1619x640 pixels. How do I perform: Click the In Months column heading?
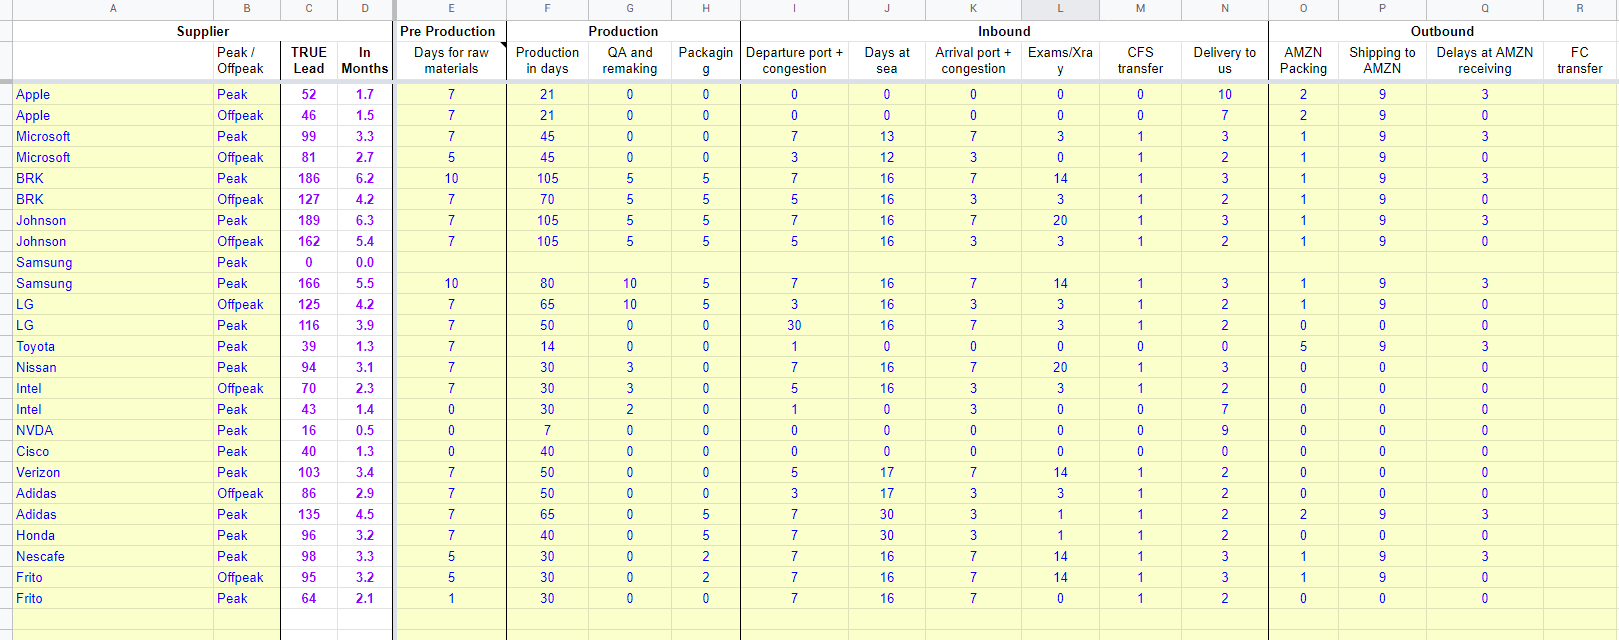(x=365, y=60)
